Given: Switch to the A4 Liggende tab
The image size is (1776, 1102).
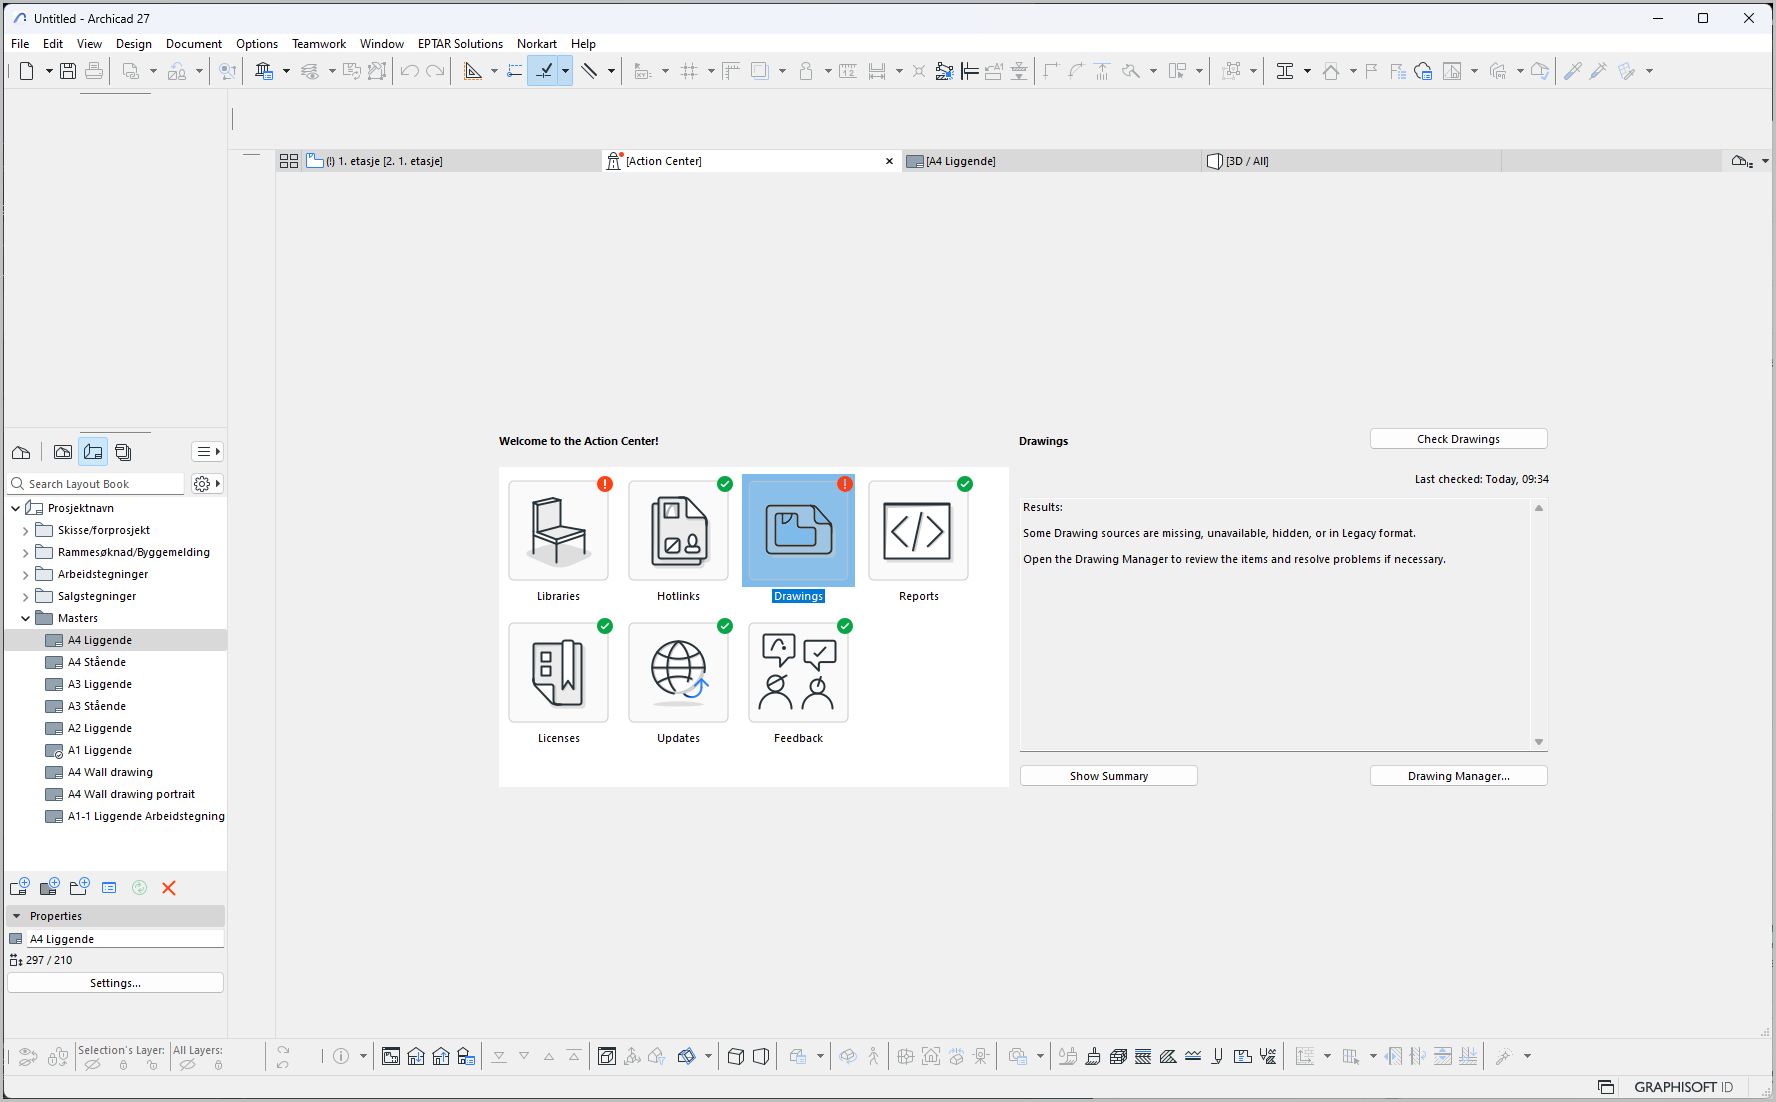Looking at the screenshot, I should (x=960, y=161).
